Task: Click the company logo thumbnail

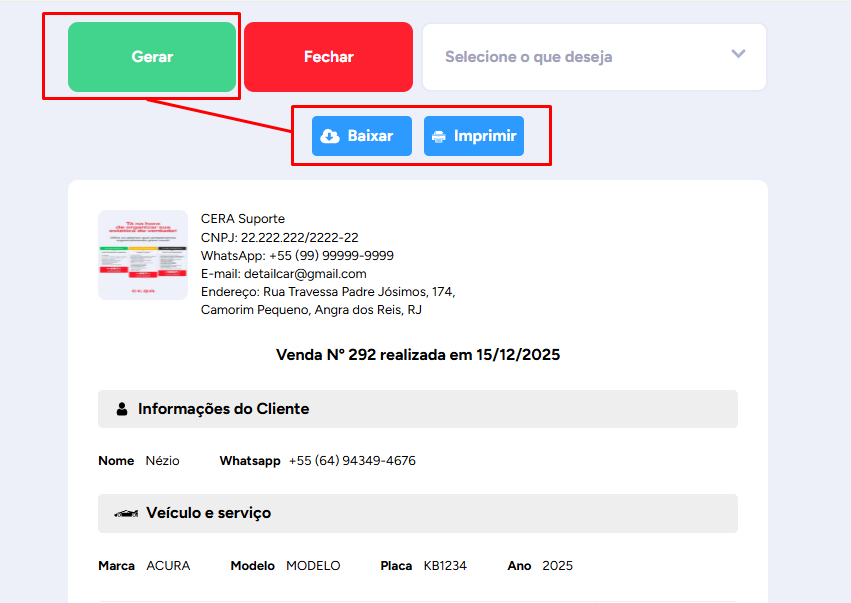Action: pyautogui.click(x=143, y=255)
